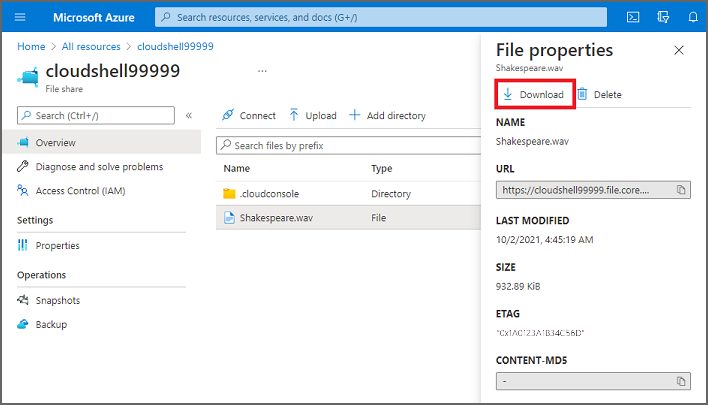Click the cloudshell99999 file share header icon

coord(28,76)
